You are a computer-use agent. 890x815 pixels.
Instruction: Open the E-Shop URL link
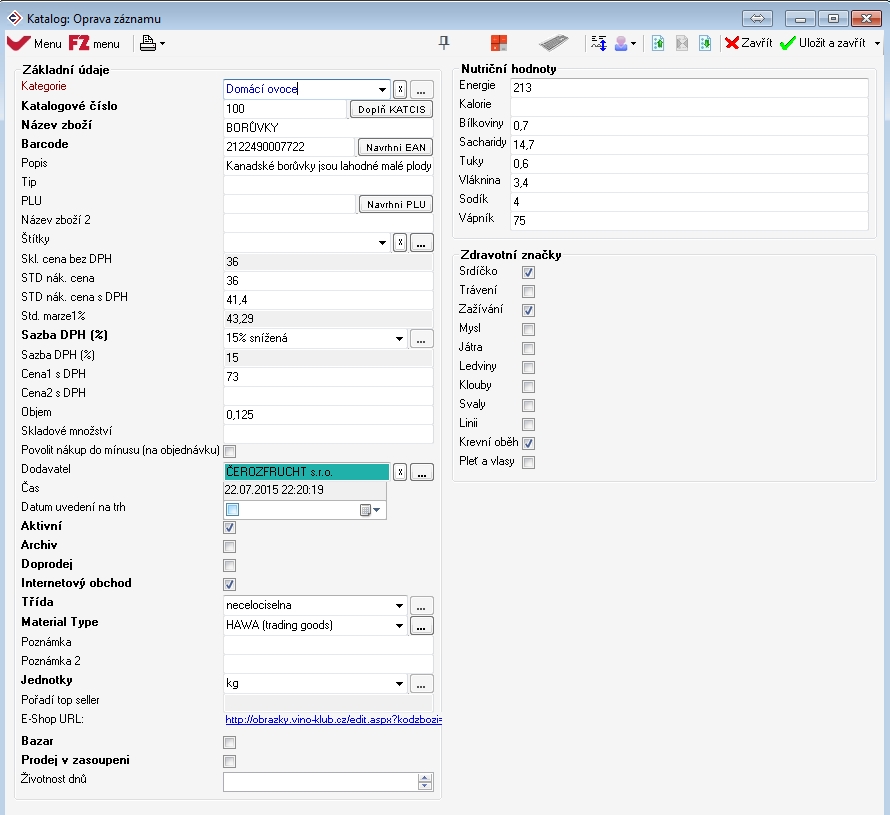click(333, 720)
